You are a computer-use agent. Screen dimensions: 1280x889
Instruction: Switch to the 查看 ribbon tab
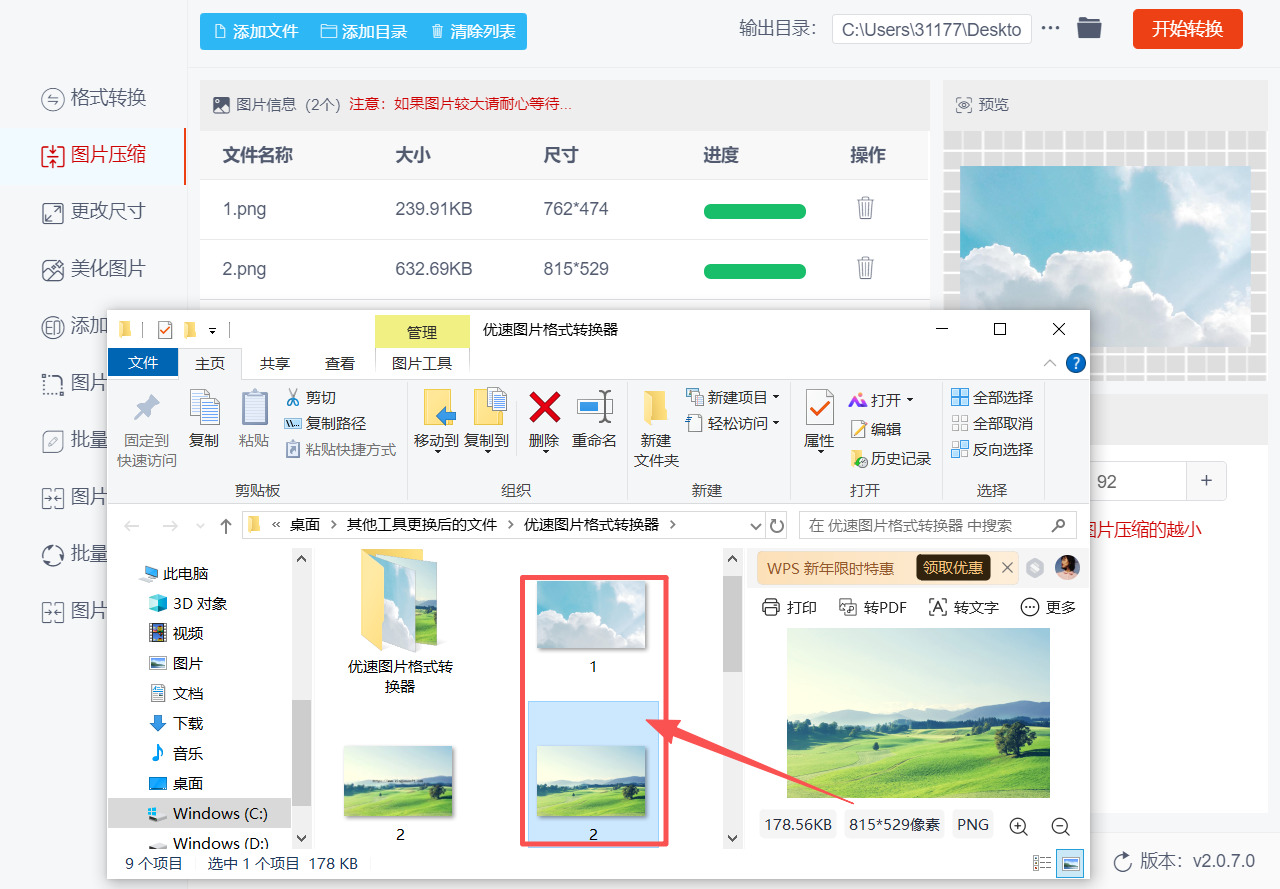(340, 364)
